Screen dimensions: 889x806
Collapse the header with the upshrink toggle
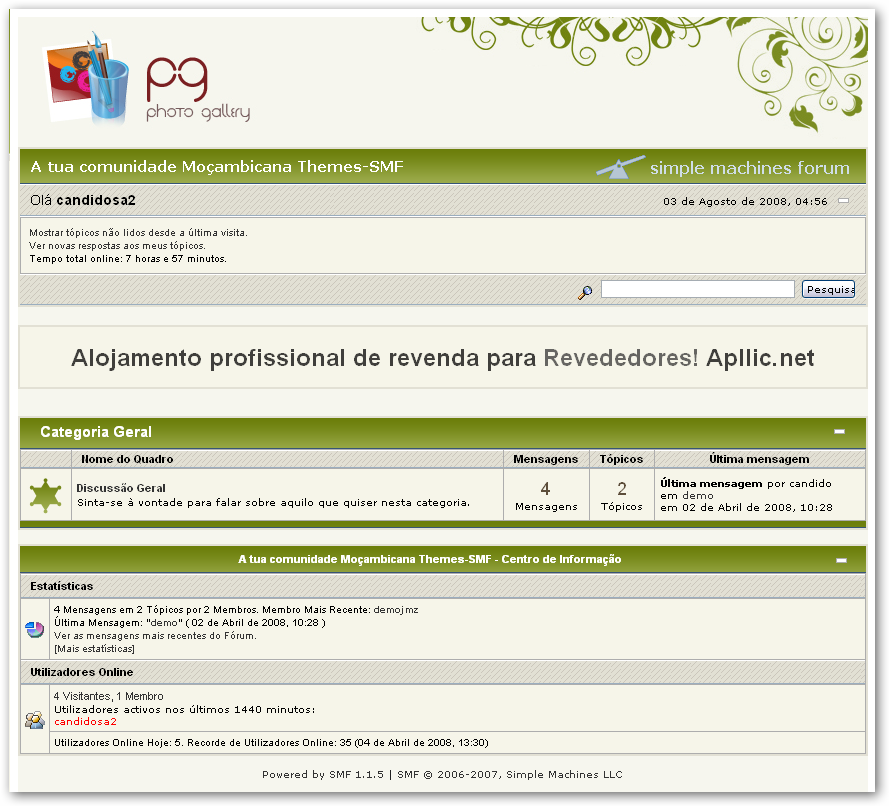click(x=844, y=201)
